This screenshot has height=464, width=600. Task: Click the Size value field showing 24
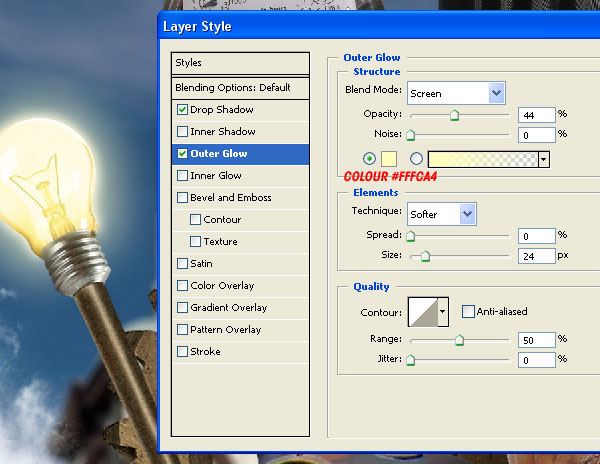pos(536,256)
